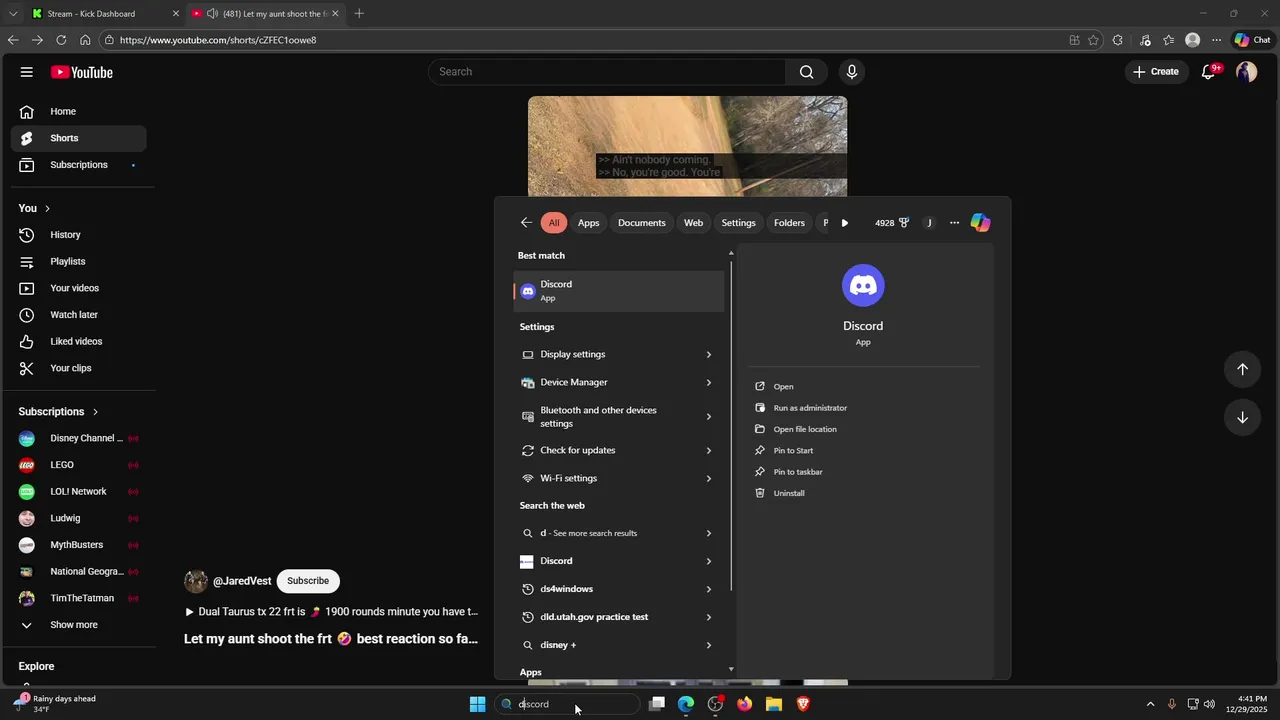The height and width of the screenshot is (720, 1280).
Task: Click the YouTube Create button
Action: click(x=1156, y=72)
